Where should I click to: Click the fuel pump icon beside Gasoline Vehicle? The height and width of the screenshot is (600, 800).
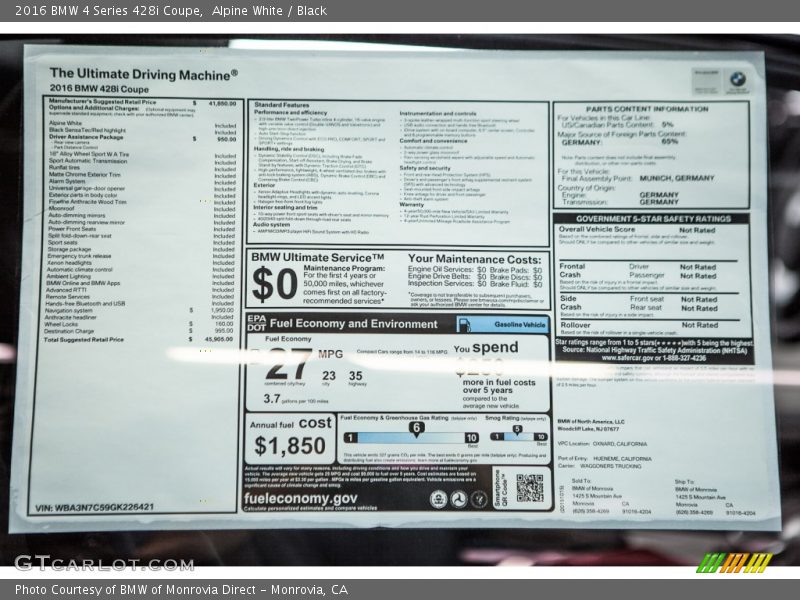coord(464,324)
